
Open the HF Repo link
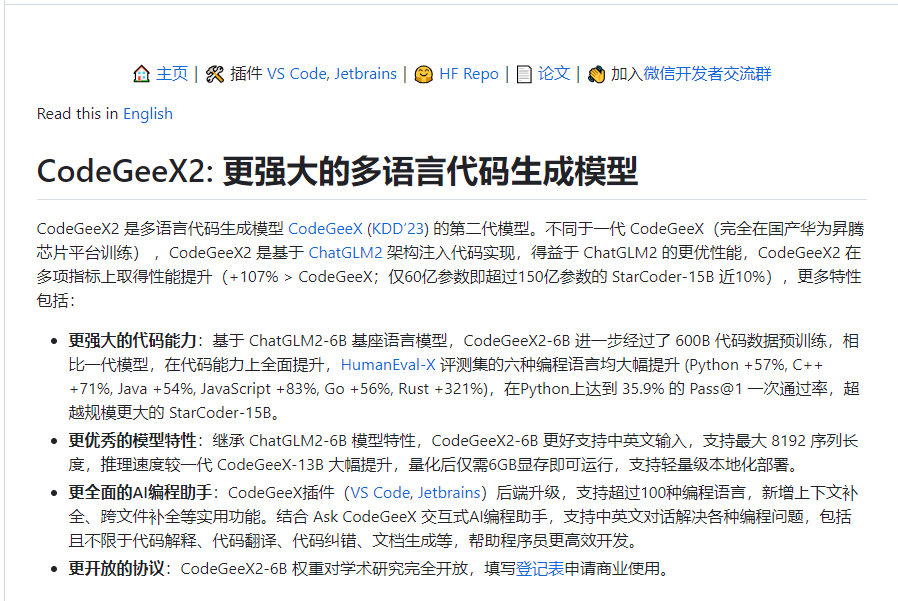[x=468, y=74]
